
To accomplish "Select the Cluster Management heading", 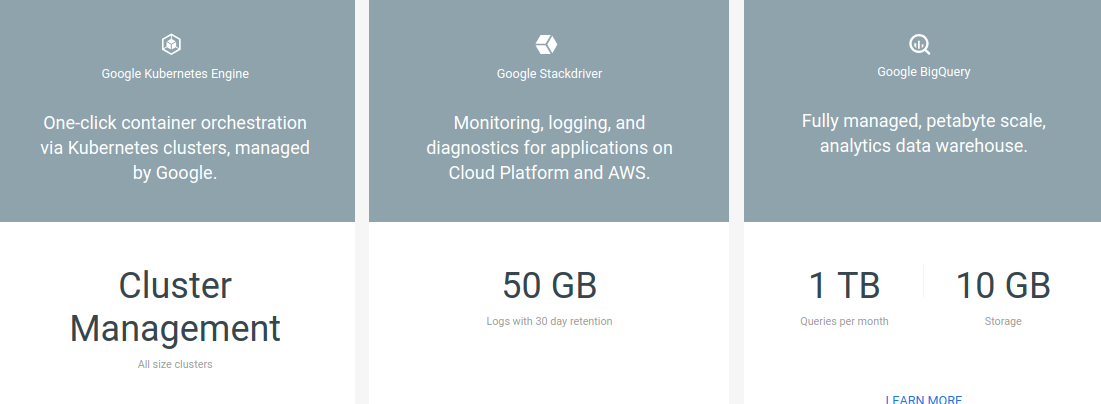I will click(x=175, y=307).
